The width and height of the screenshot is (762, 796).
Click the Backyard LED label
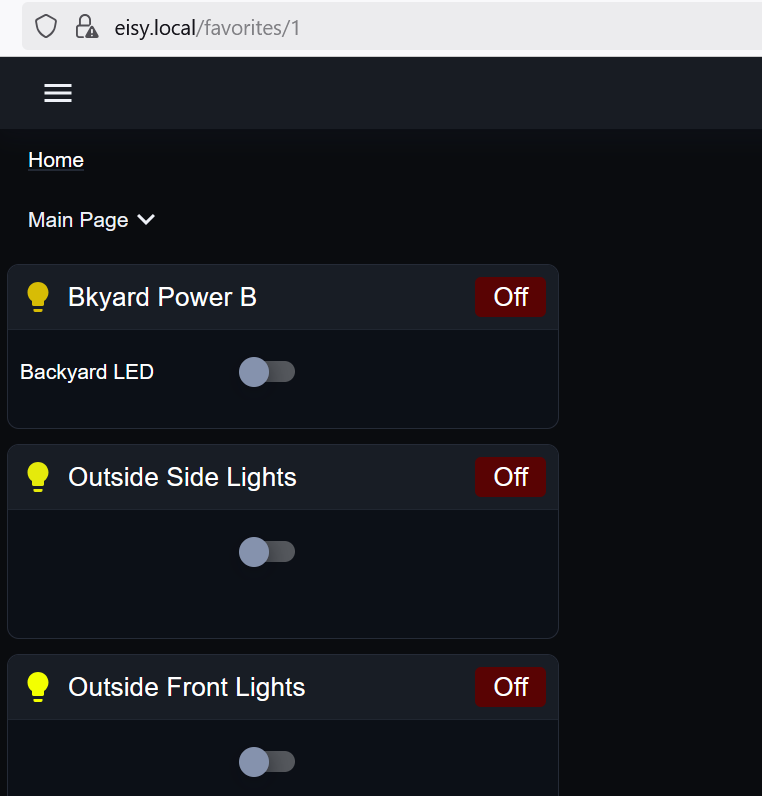point(87,372)
